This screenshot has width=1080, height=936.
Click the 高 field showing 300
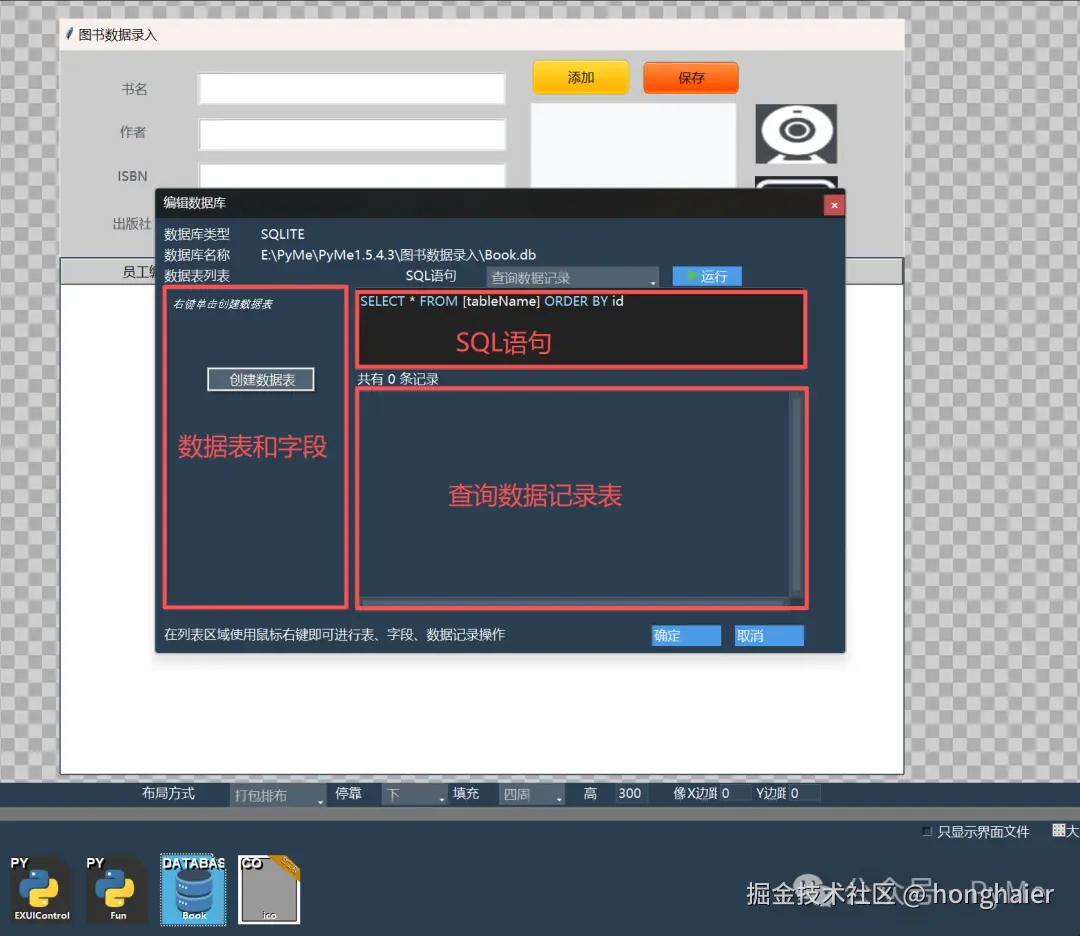630,793
